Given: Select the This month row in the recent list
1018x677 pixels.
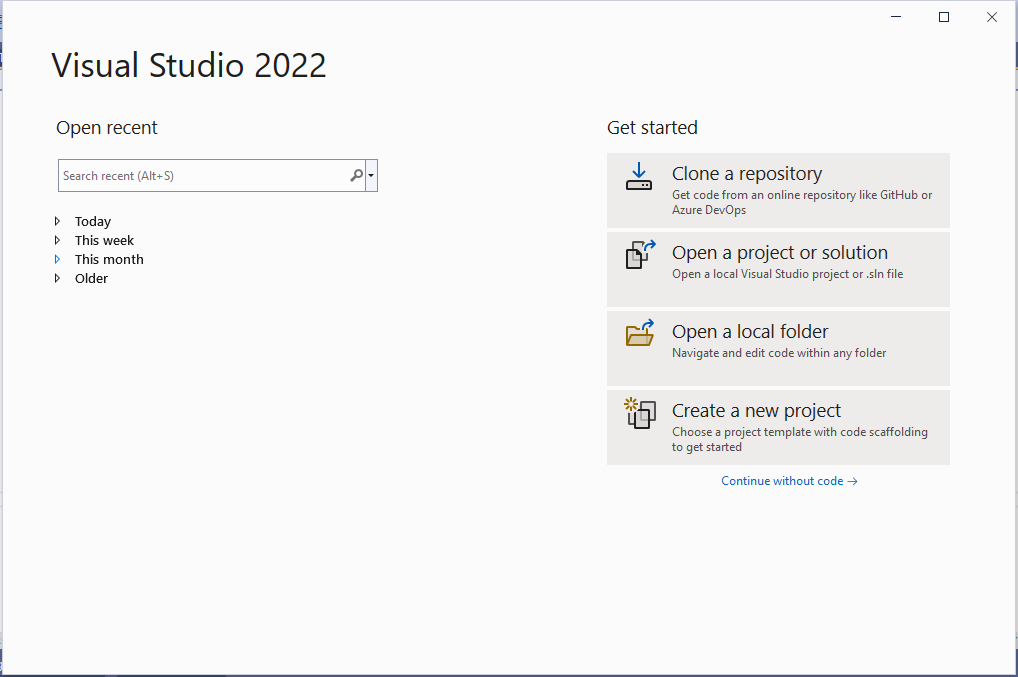Looking at the screenshot, I should (109, 259).
